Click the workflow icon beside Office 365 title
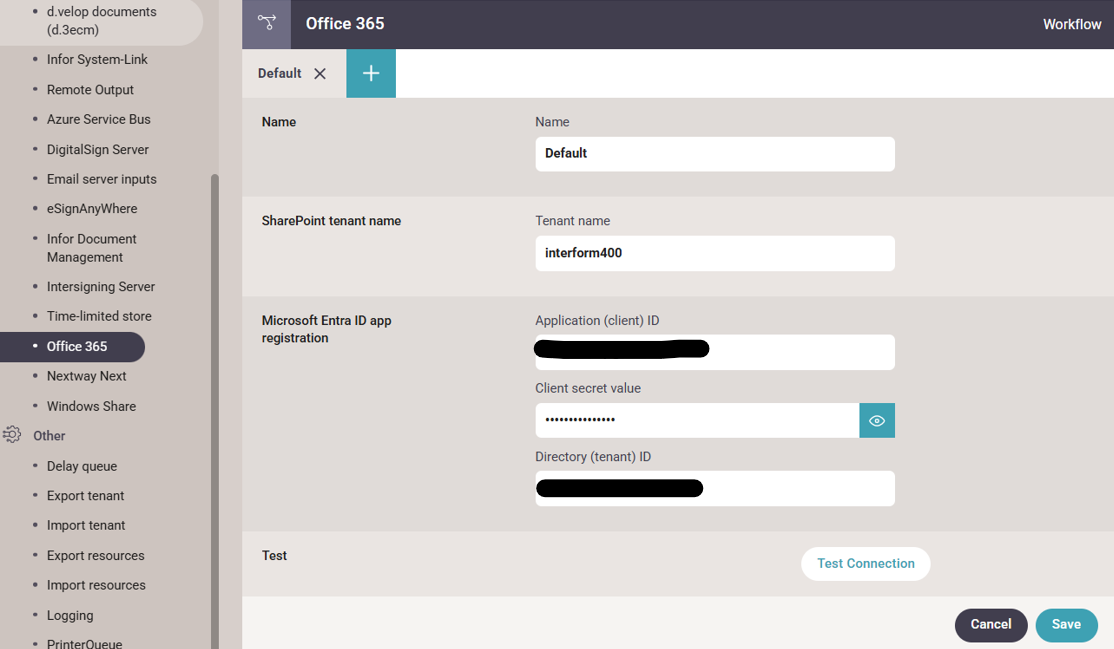The image size is (1114, 649). [266, 24]
